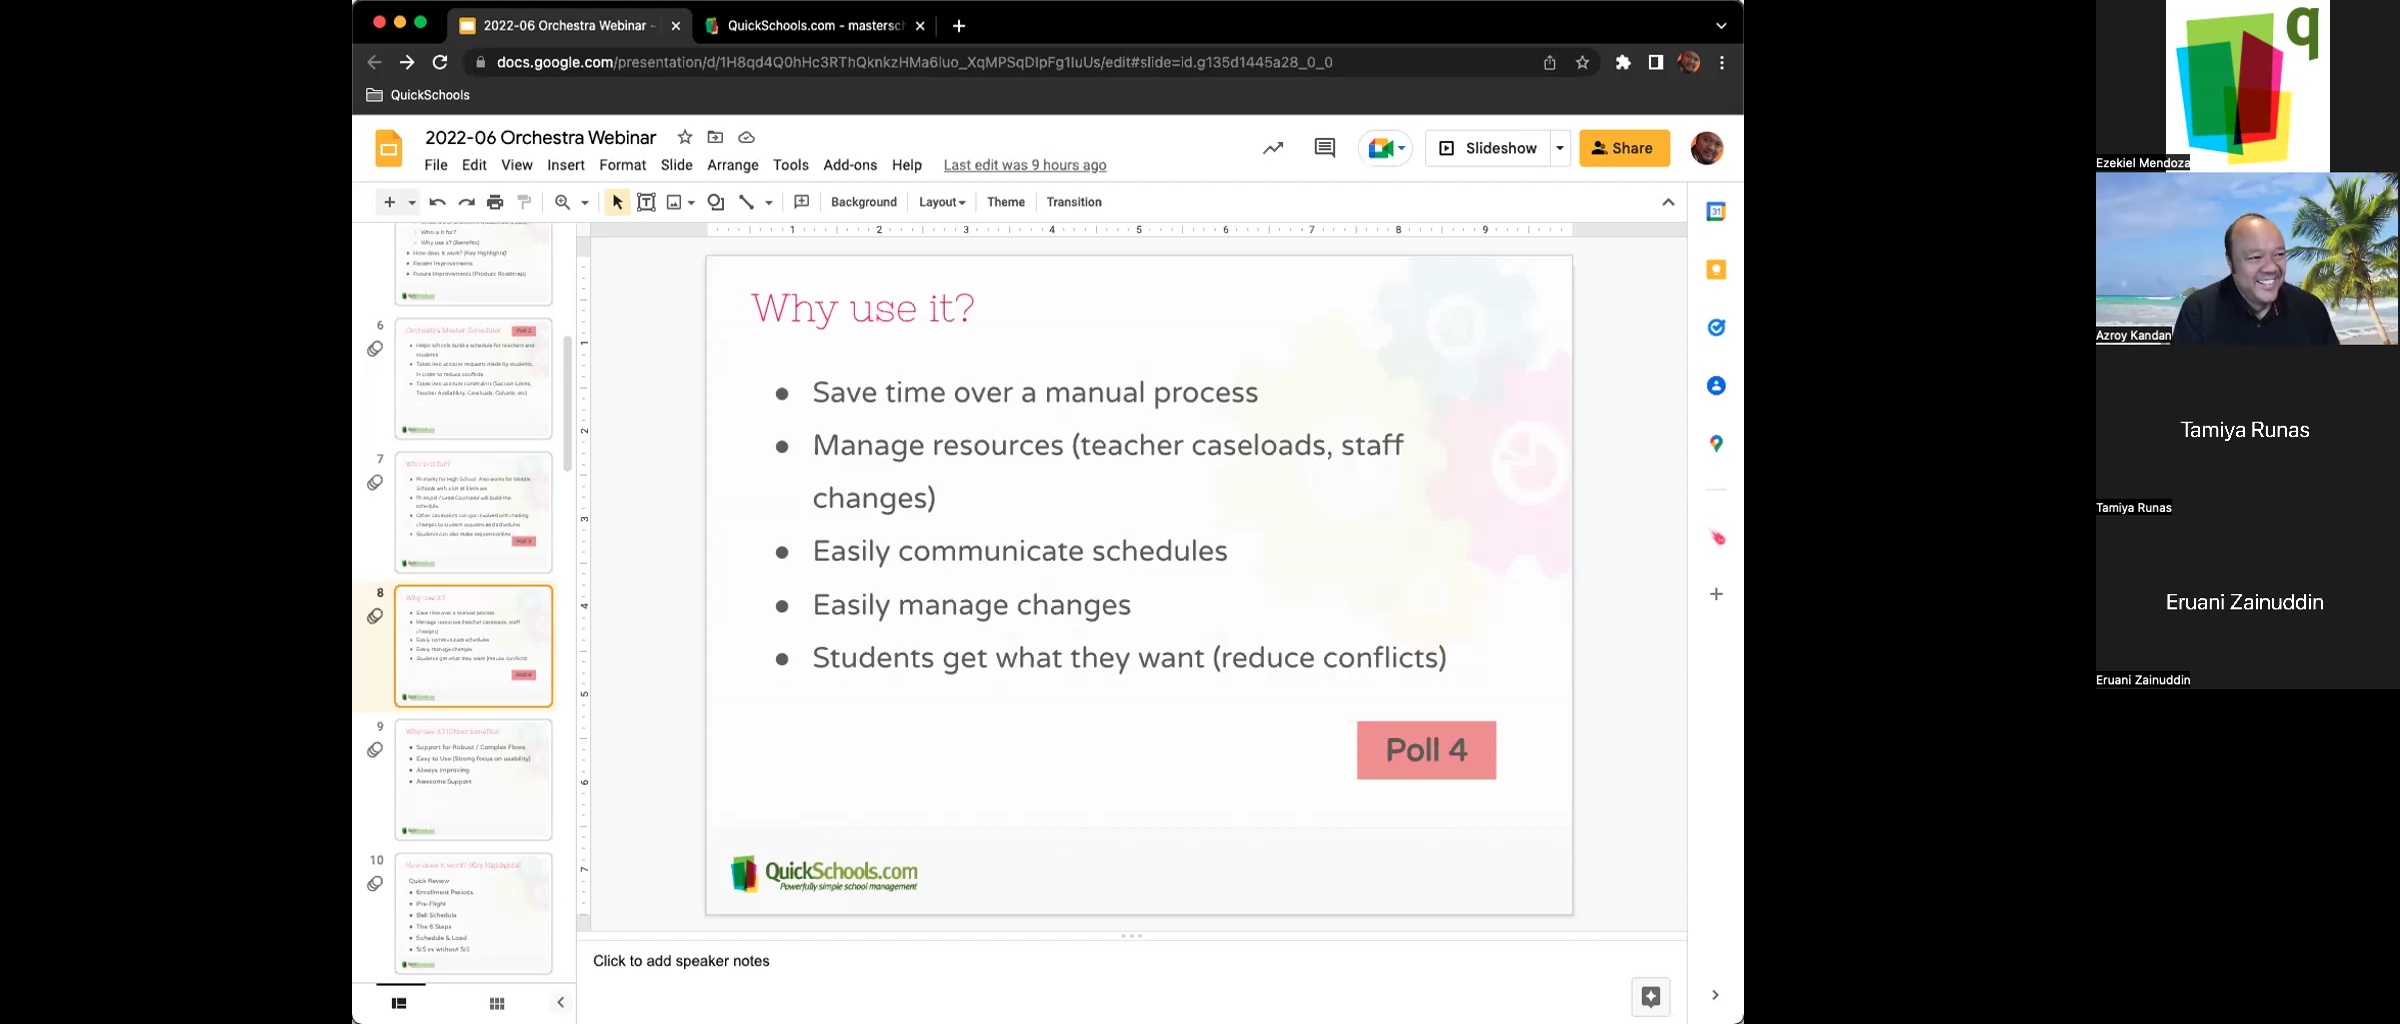
Task: Open the comment history icon
Action: [1324, 148]
